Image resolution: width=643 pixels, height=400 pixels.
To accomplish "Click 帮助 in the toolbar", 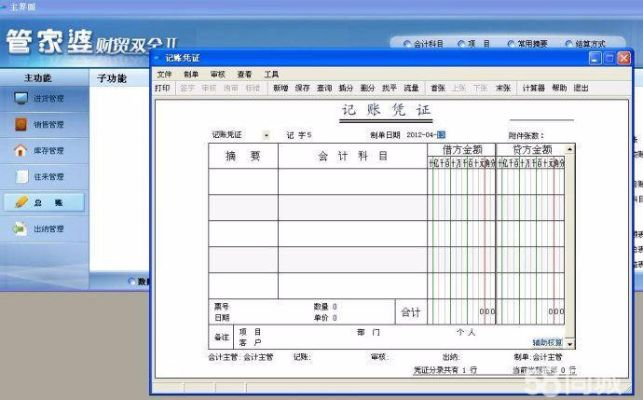I will (x=559, y=88).
